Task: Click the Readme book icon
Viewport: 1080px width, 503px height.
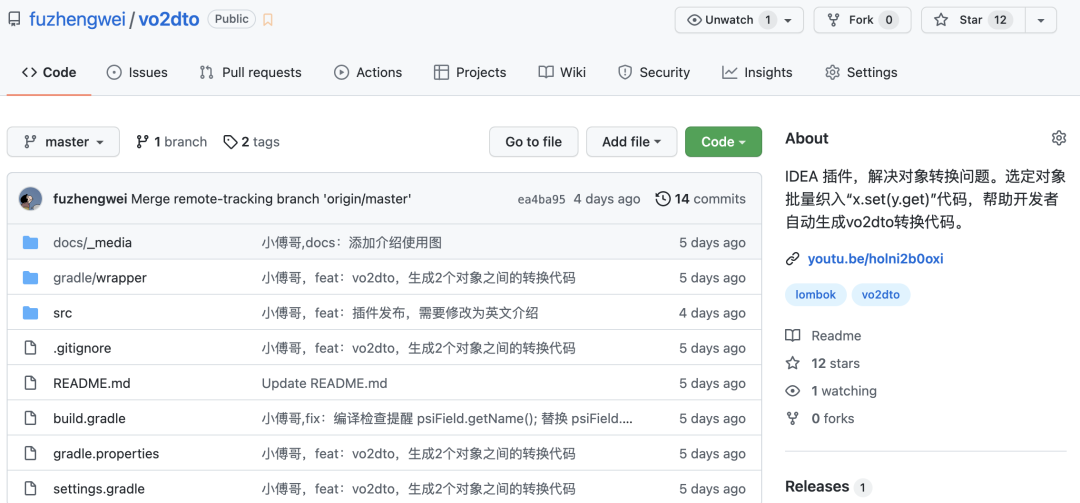Action: 793,336
